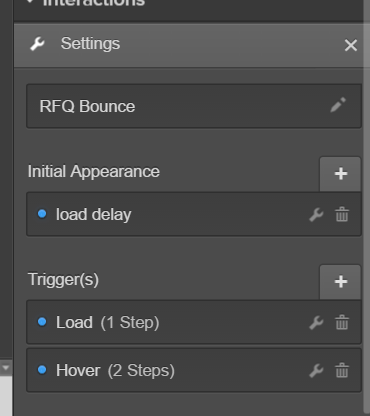The width and height of the screenshot is (370, 416).
Task: Click the scroll down arrow at left edge
Action: 6,368
